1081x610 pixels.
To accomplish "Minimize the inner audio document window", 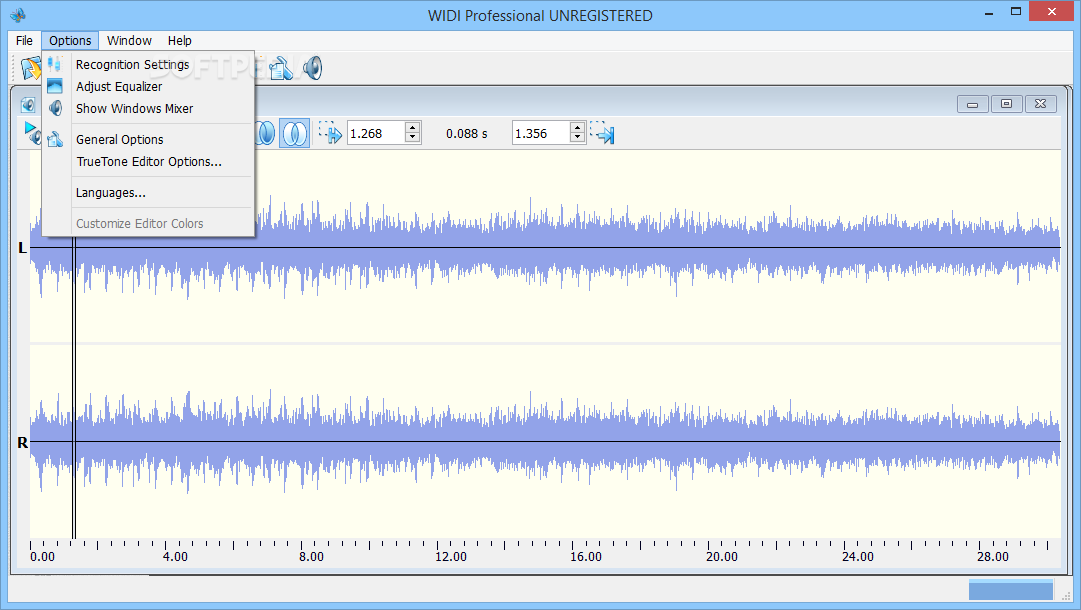I will (x=973, y=104).
